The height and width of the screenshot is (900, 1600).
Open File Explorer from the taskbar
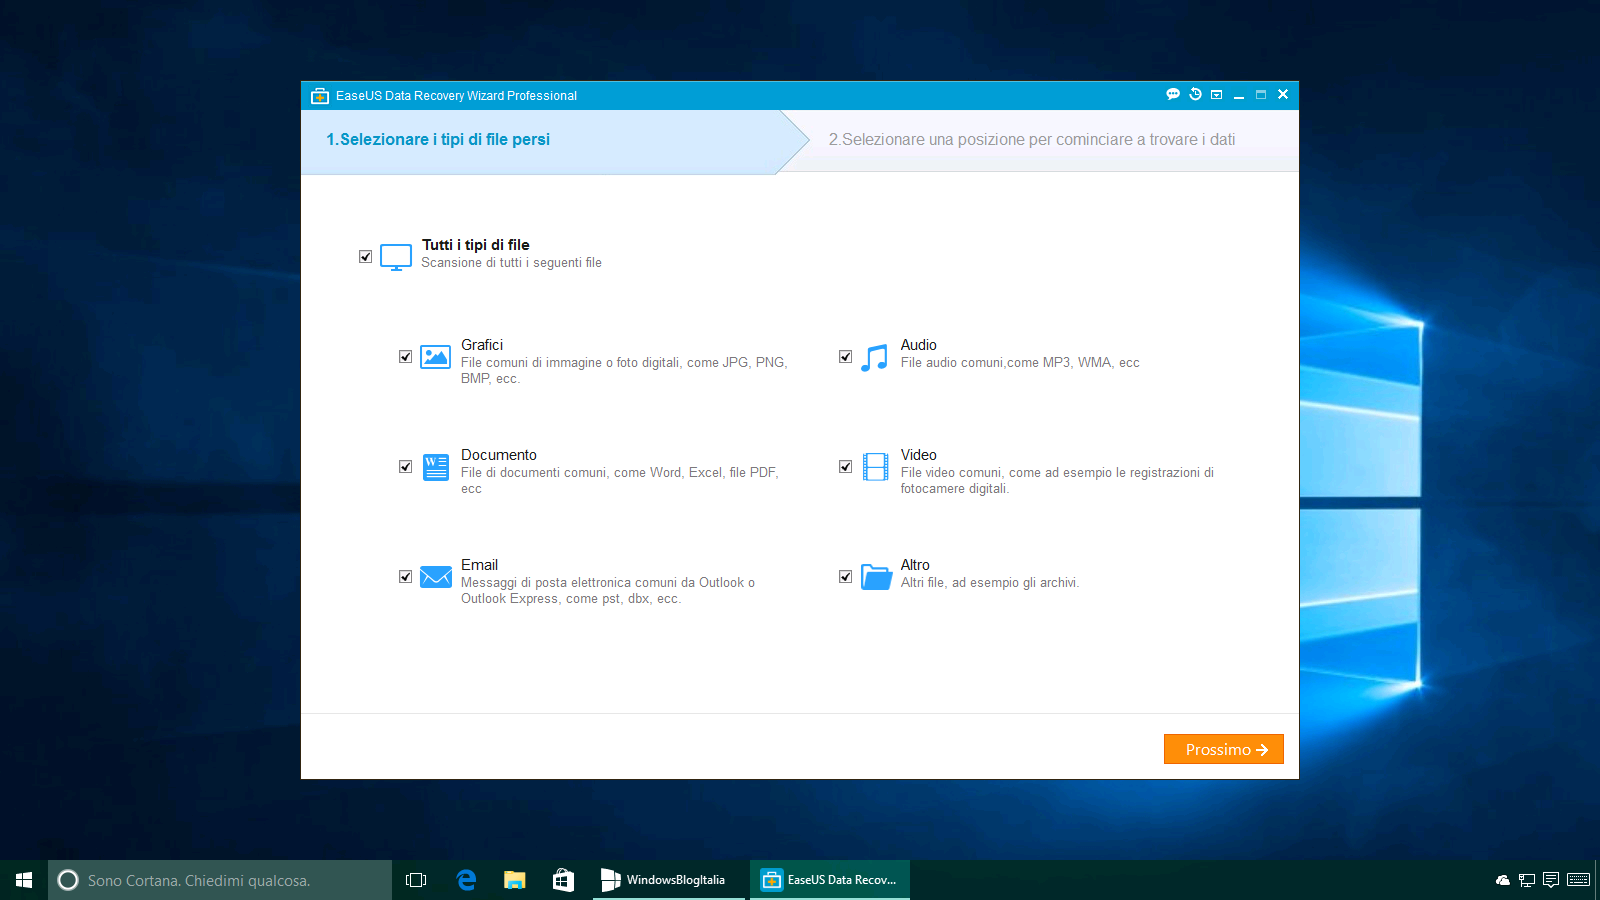514,880
